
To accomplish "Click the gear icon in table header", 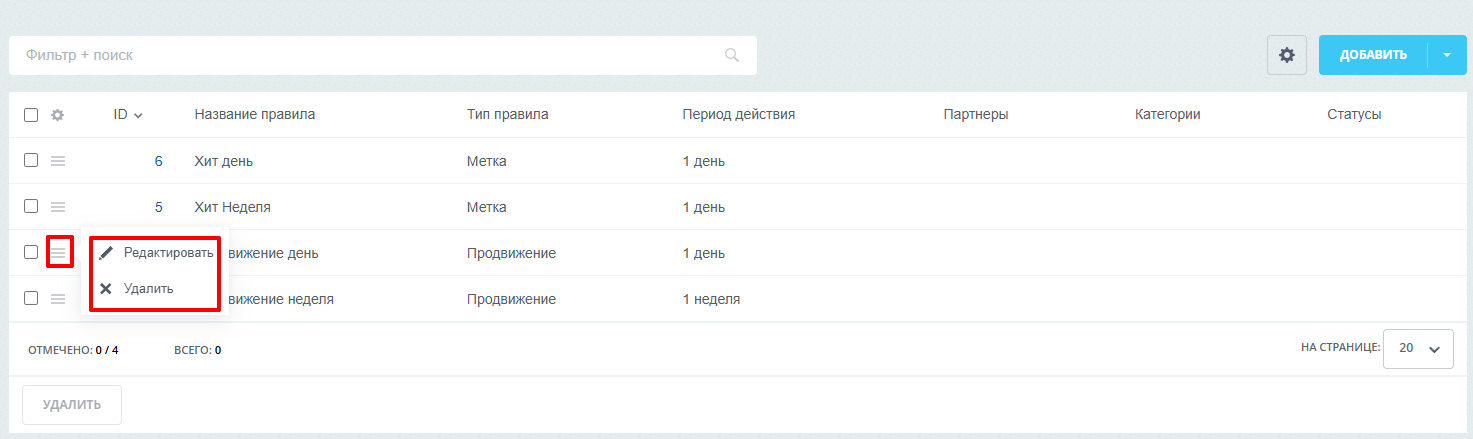I will [x=58, y=115].
